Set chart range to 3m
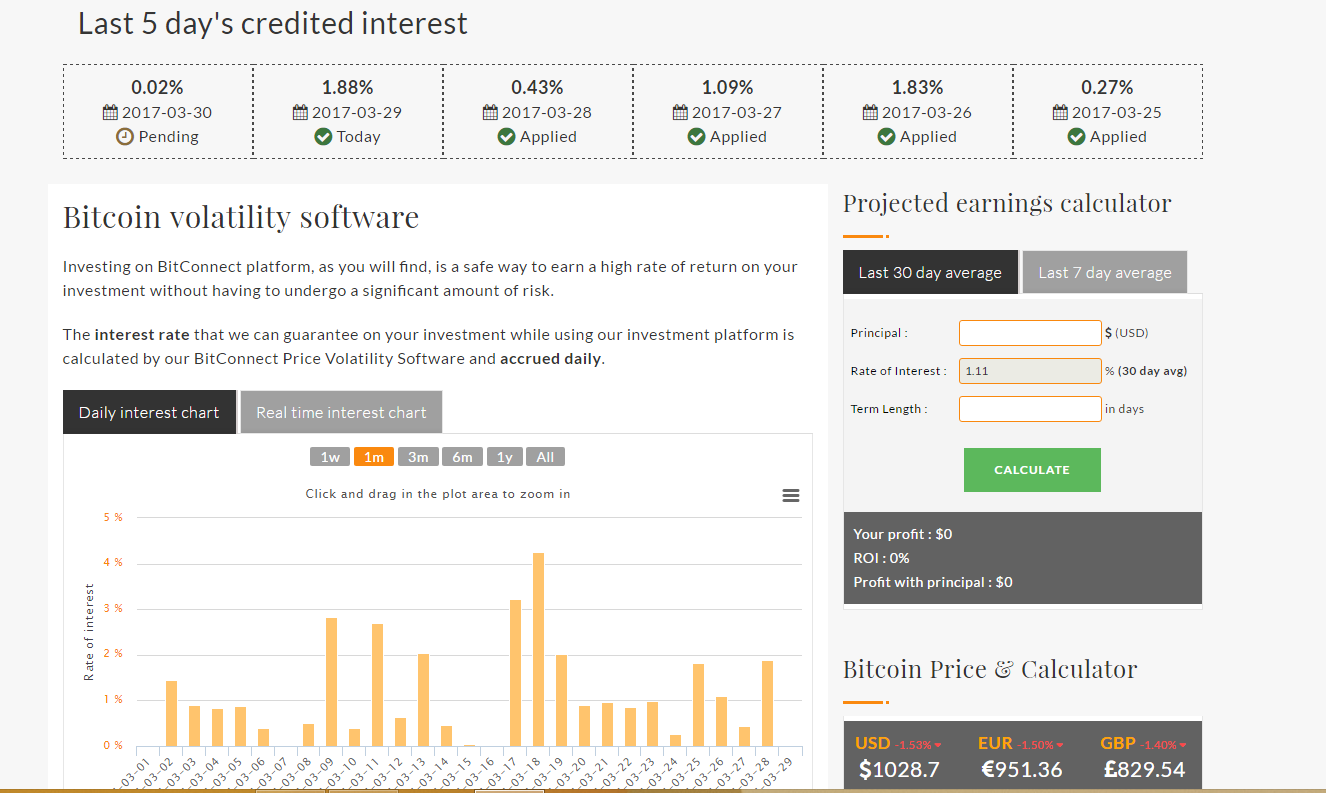This screenshot has height=793, width=1326. [x=418, y=457]
